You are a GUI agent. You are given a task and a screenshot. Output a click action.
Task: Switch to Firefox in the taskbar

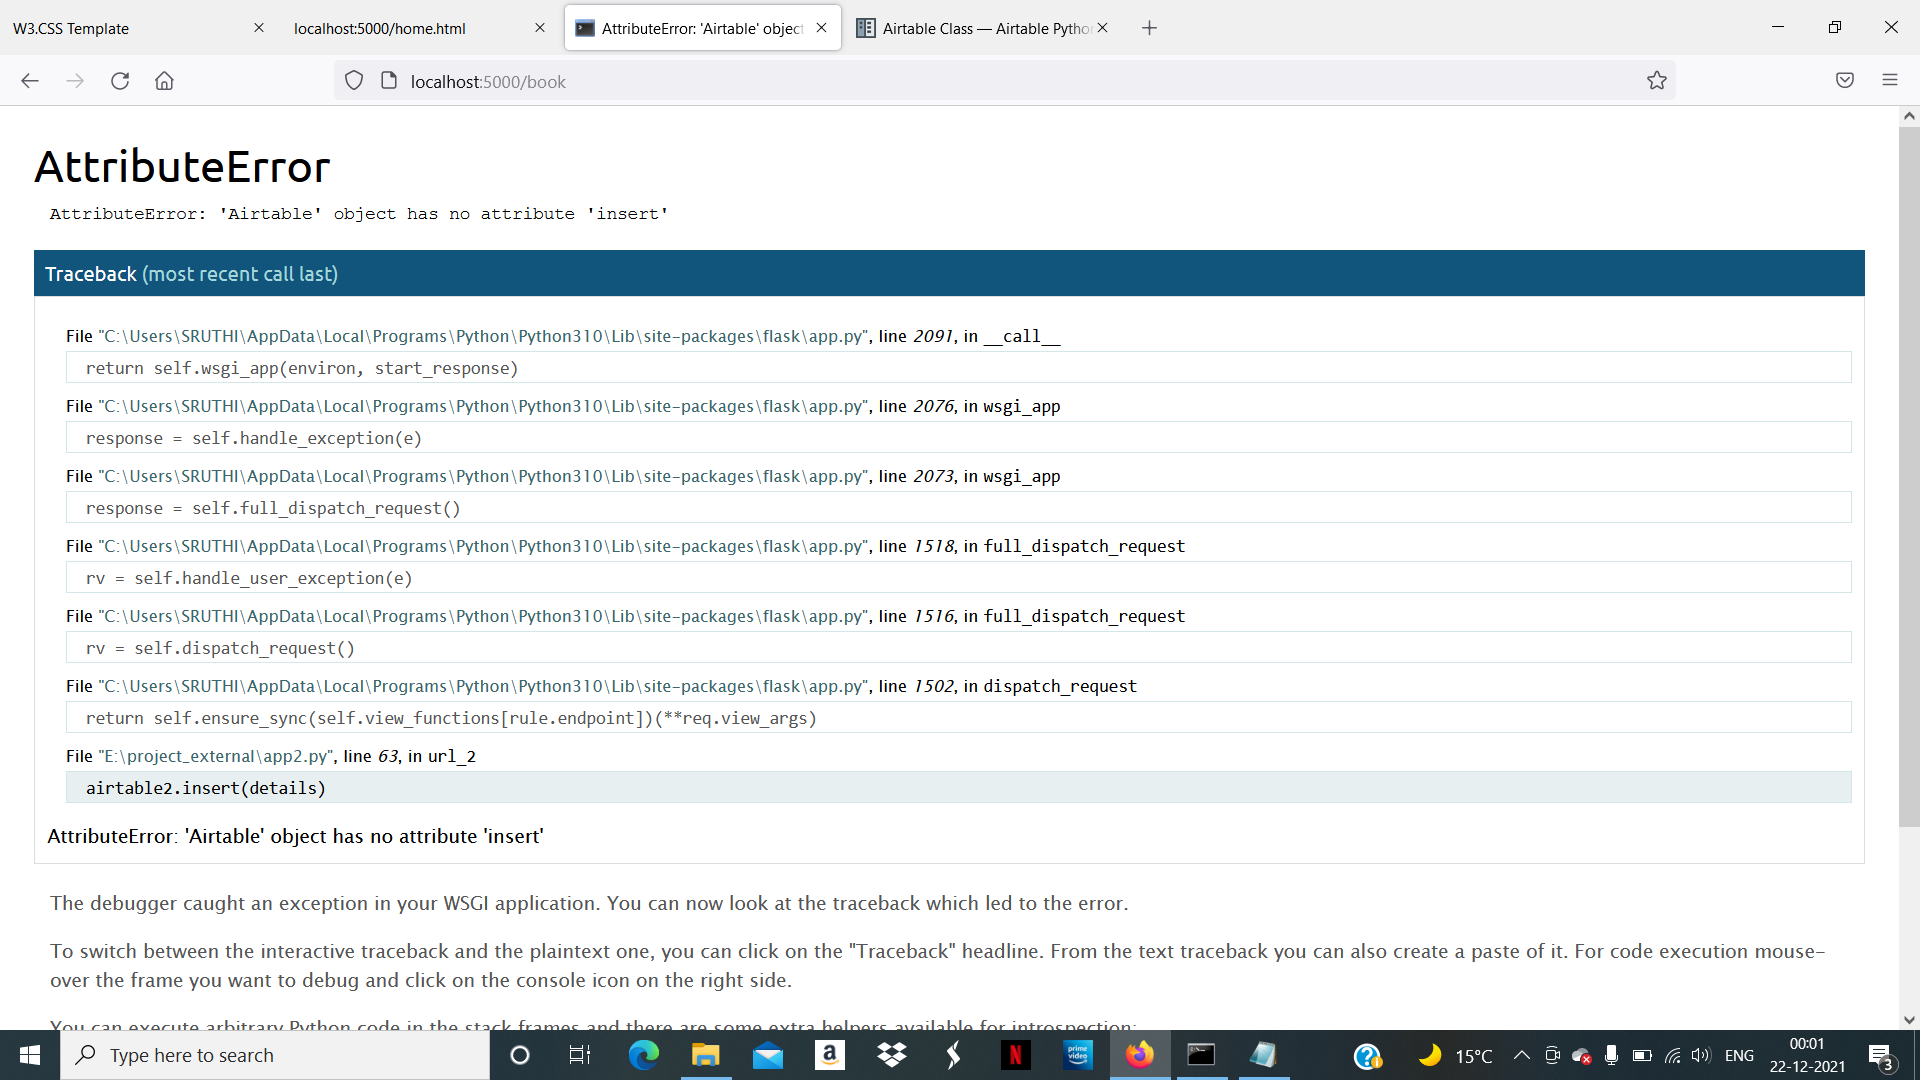1139,1055
